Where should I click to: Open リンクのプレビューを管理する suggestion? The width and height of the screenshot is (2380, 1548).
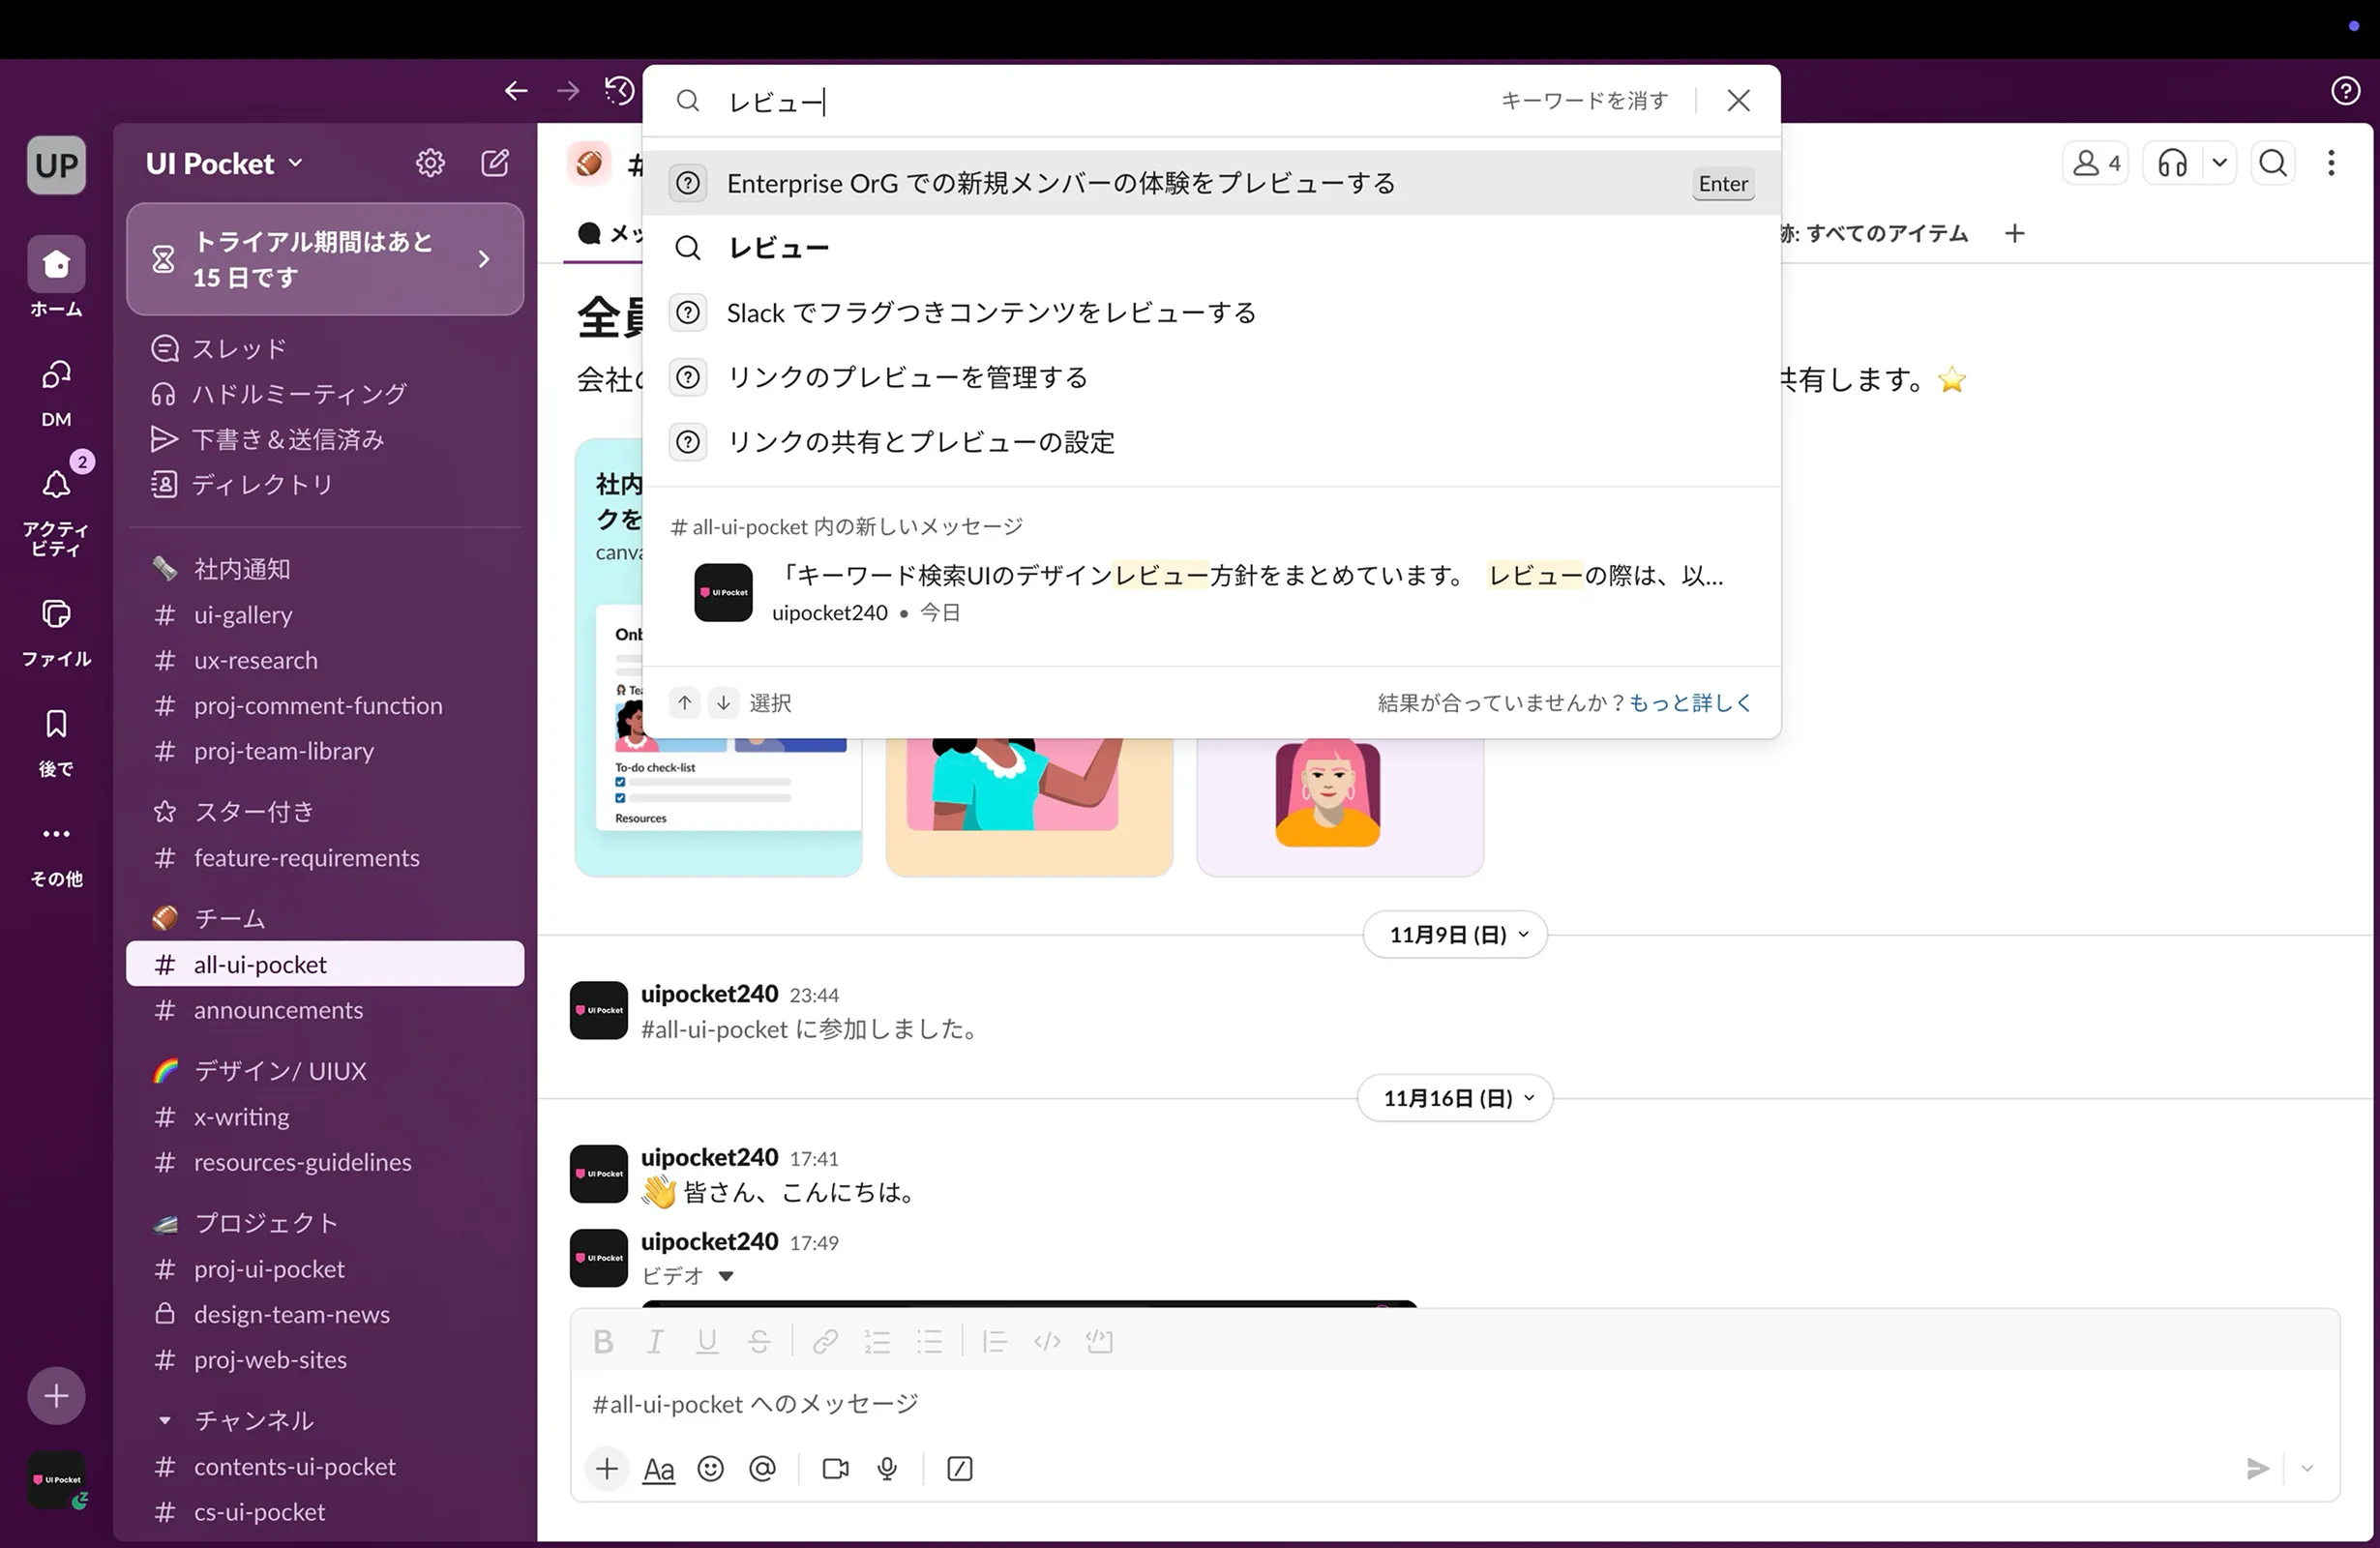click(1211, 377)
